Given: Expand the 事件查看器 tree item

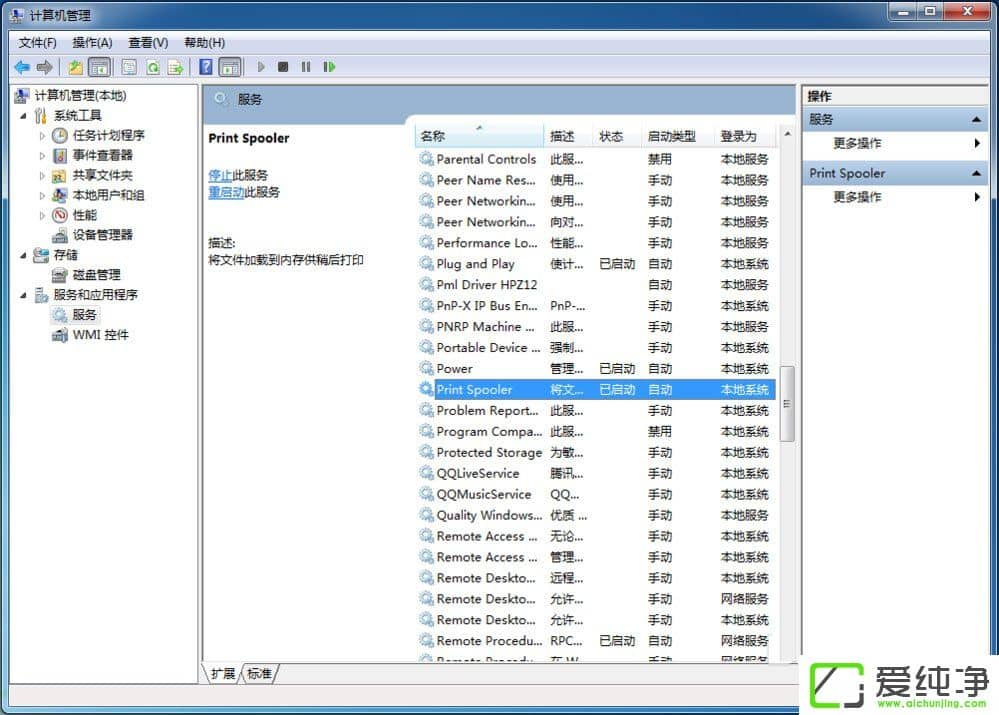Looking at the screenshot, I should (x=42, y=155).
